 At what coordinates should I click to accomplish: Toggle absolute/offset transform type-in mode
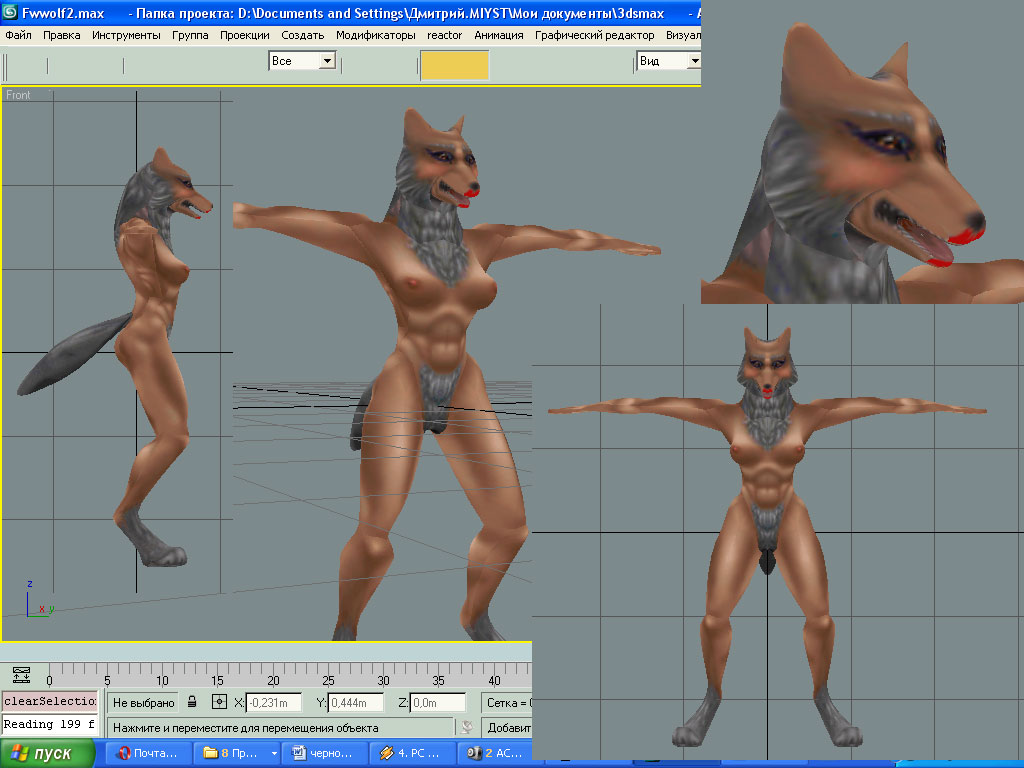[x=219, y=702]
